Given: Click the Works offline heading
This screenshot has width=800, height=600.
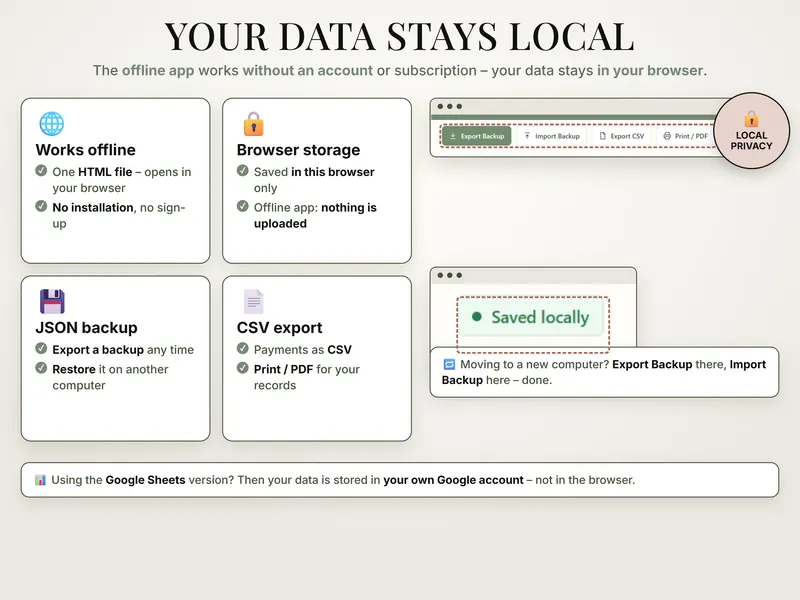Looking at the screenshot, I should click(86, 150).
